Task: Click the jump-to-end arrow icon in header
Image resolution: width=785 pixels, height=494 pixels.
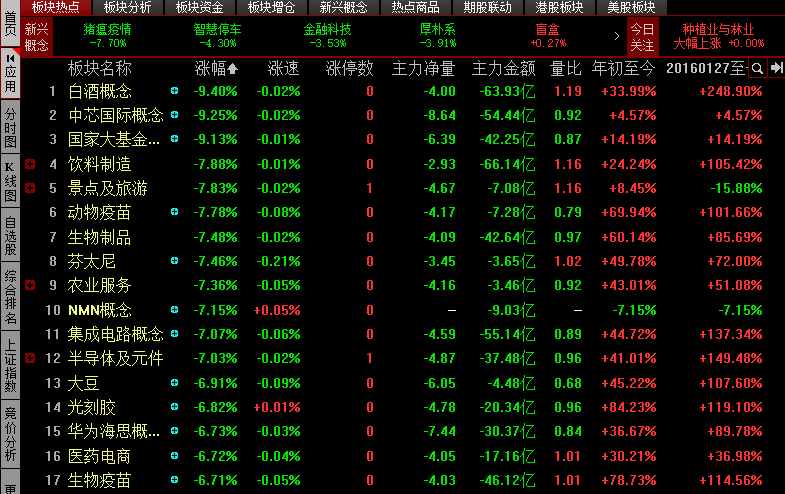Action: coord(776,68)
